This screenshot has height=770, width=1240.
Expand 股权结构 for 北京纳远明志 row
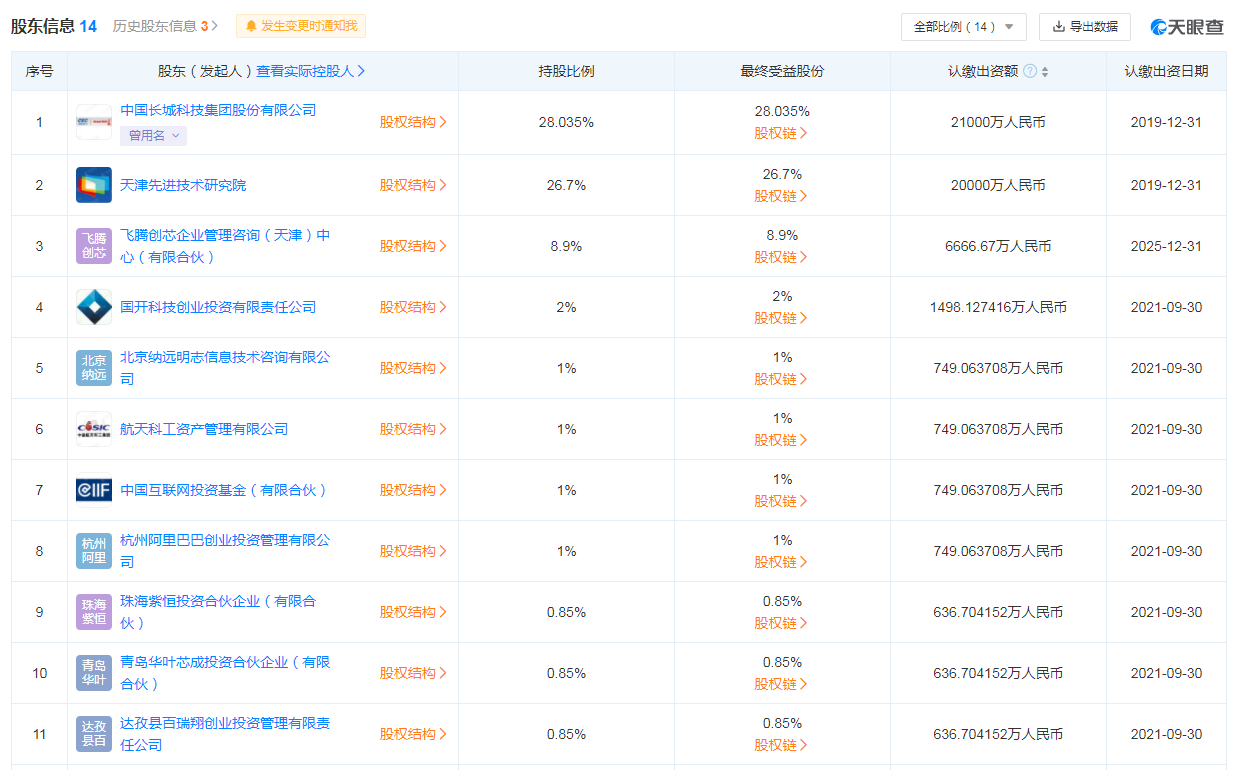point(413,368)
